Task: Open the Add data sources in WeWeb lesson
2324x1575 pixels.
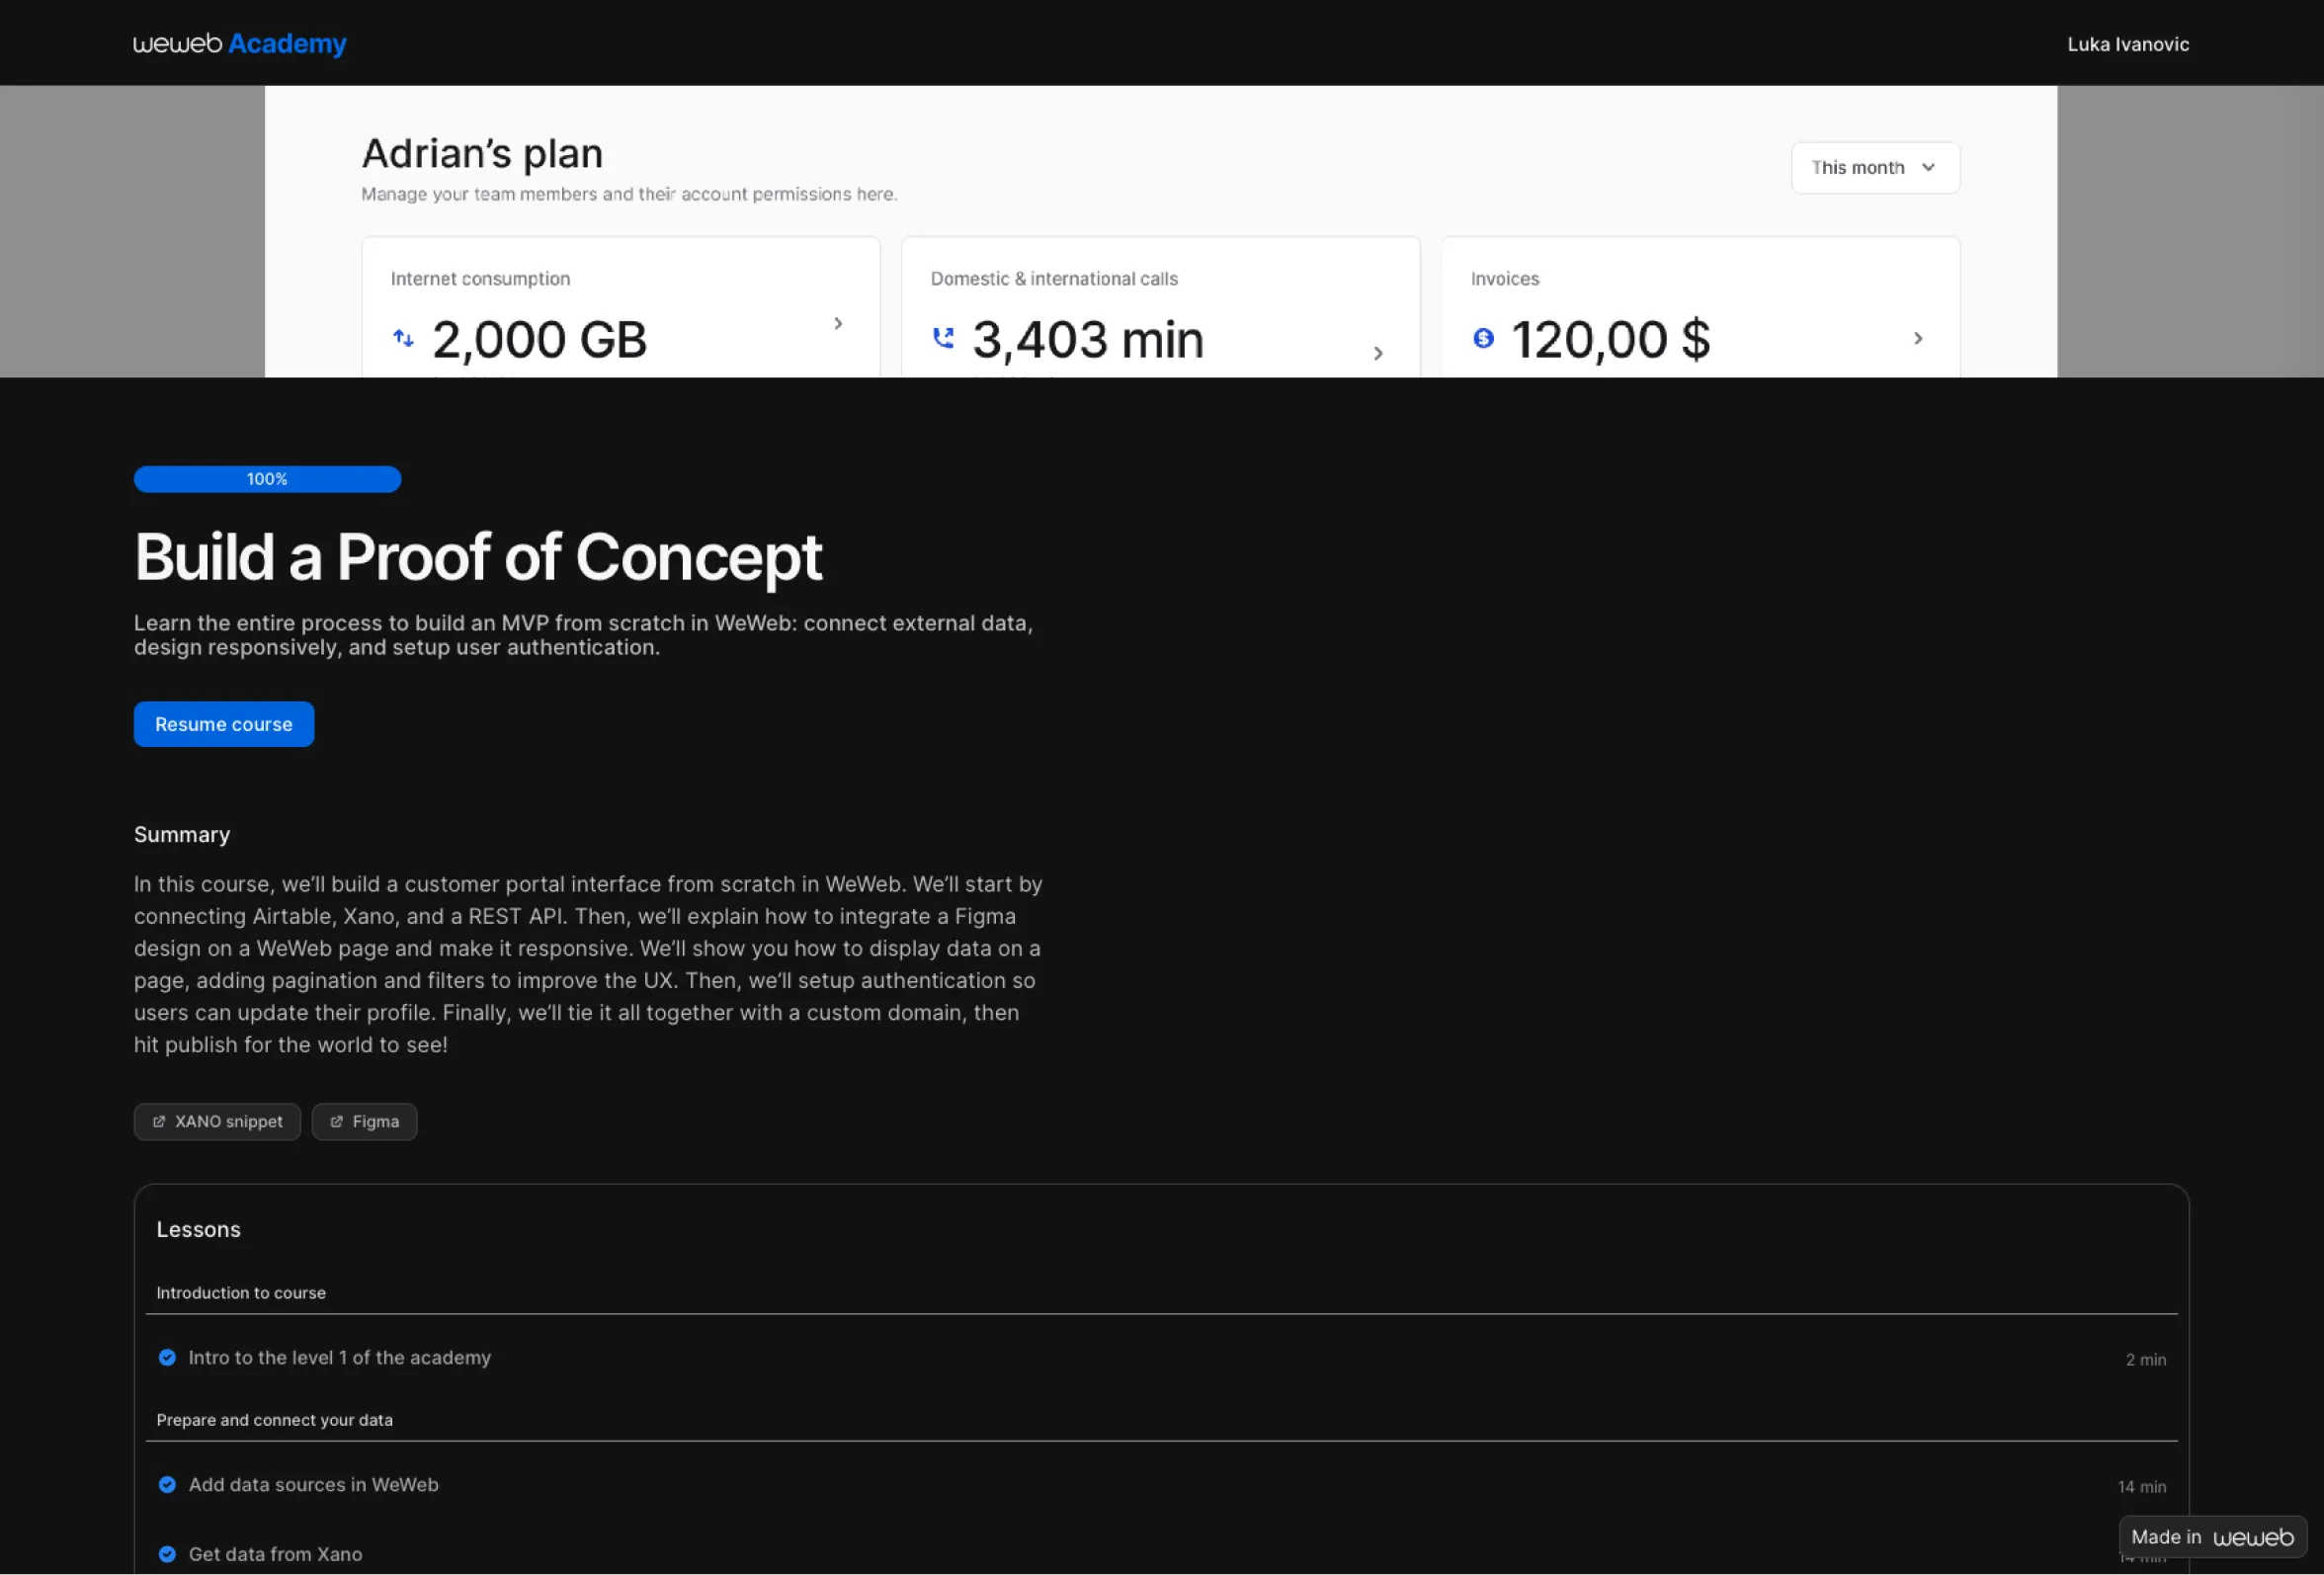Action: tap(313, 1485)
